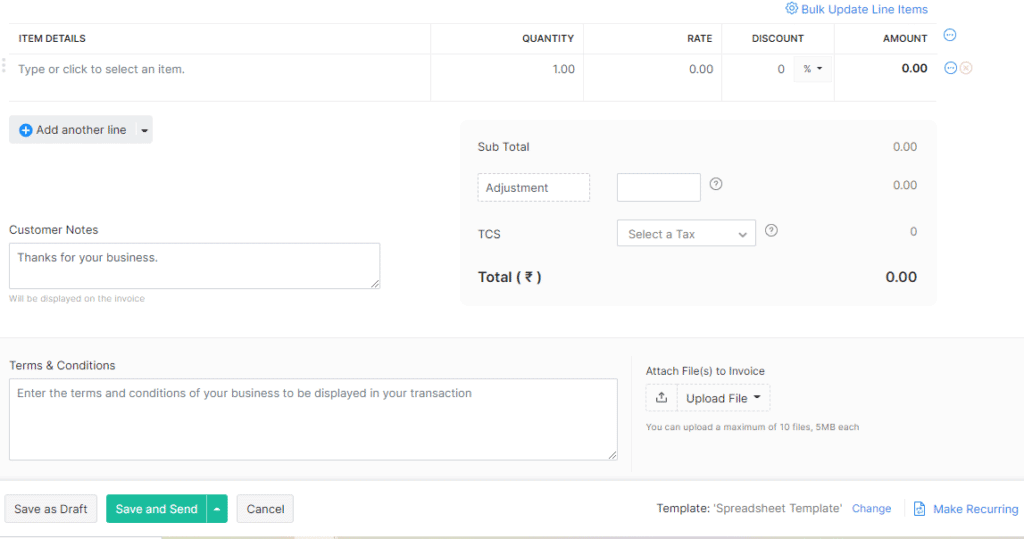Click the Customer Notes heading
The height and width of the screenshot is (539, 1024).
(54, 230)
